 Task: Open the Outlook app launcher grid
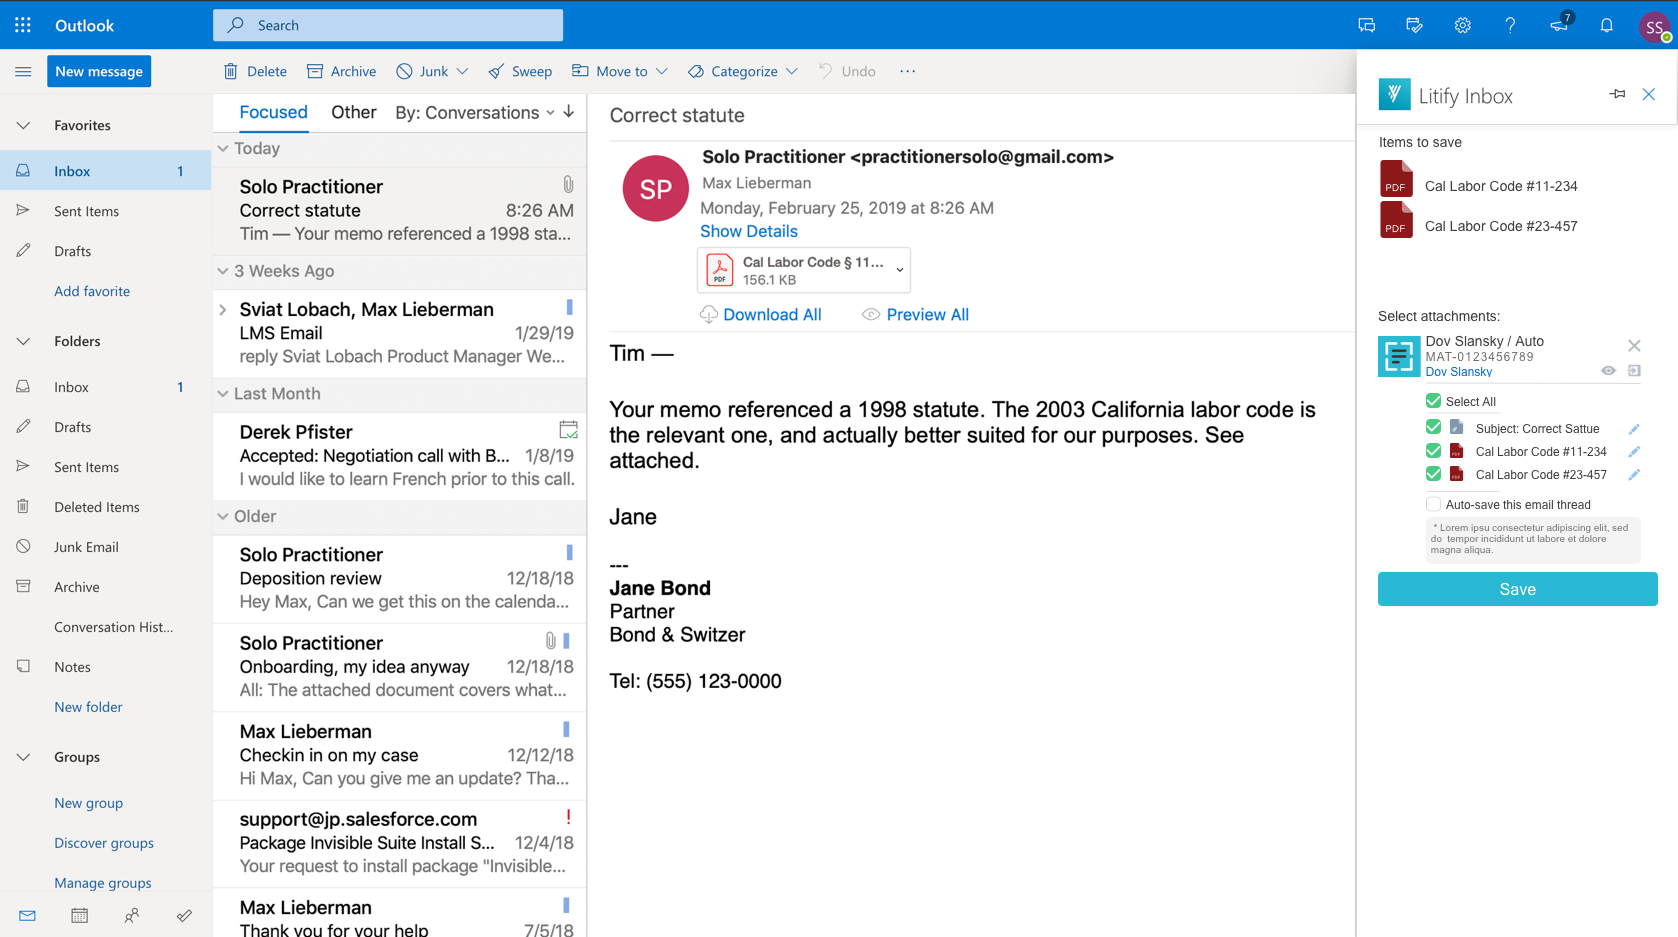click(23, 25)
